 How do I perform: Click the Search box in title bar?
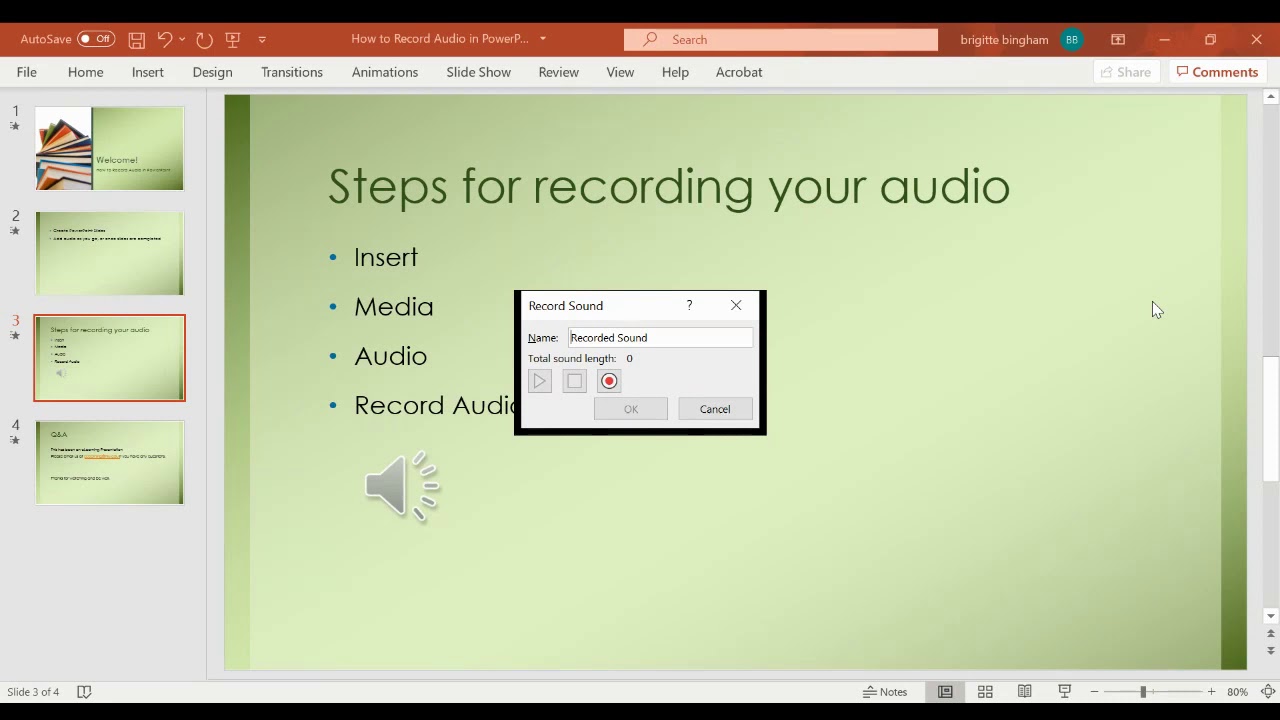(x=781, y=39)
